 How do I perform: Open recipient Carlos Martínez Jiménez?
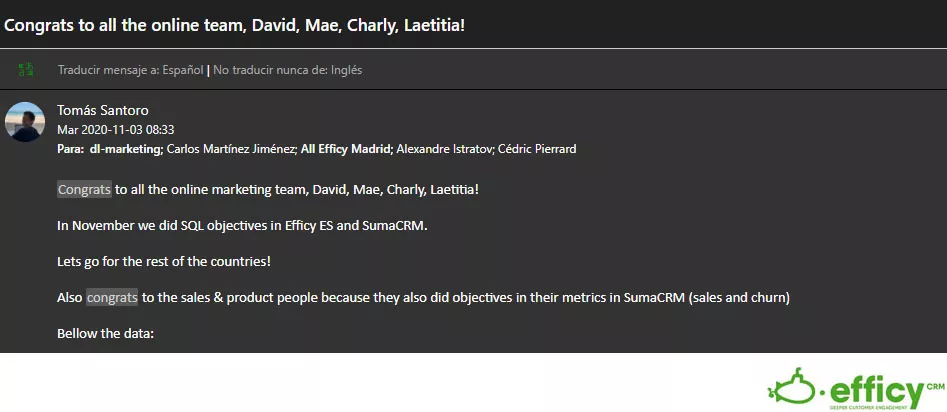(x=231, y=149)
